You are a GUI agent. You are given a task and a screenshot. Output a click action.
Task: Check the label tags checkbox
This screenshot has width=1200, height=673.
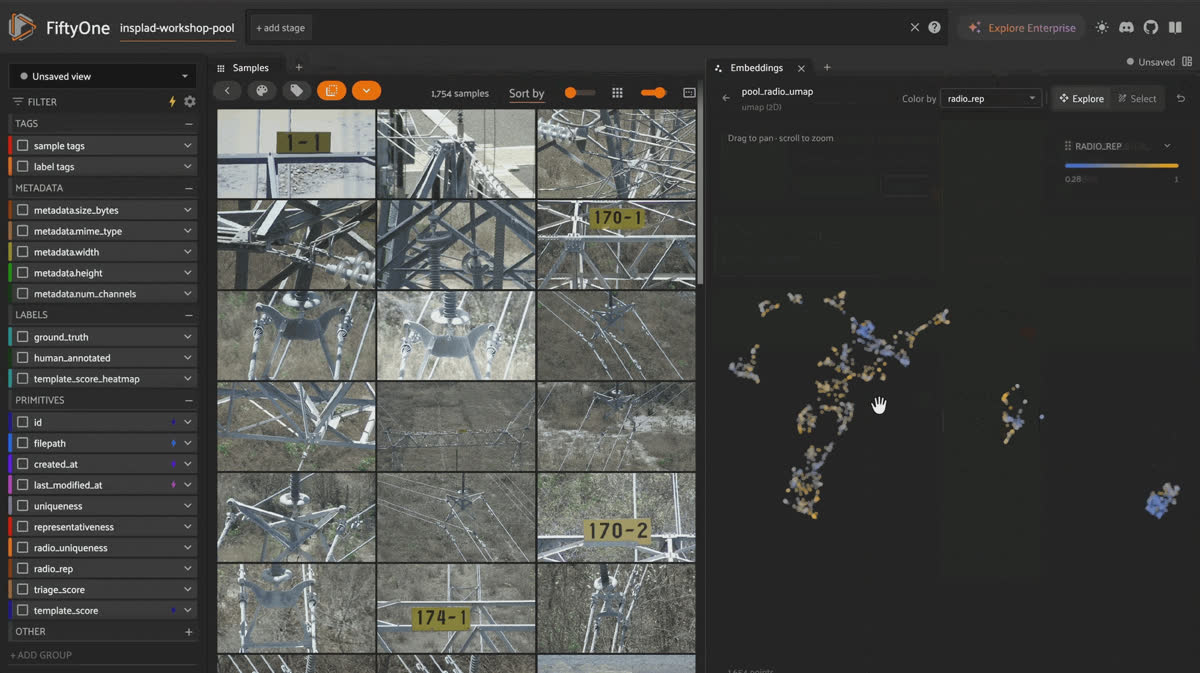[23, 167]
